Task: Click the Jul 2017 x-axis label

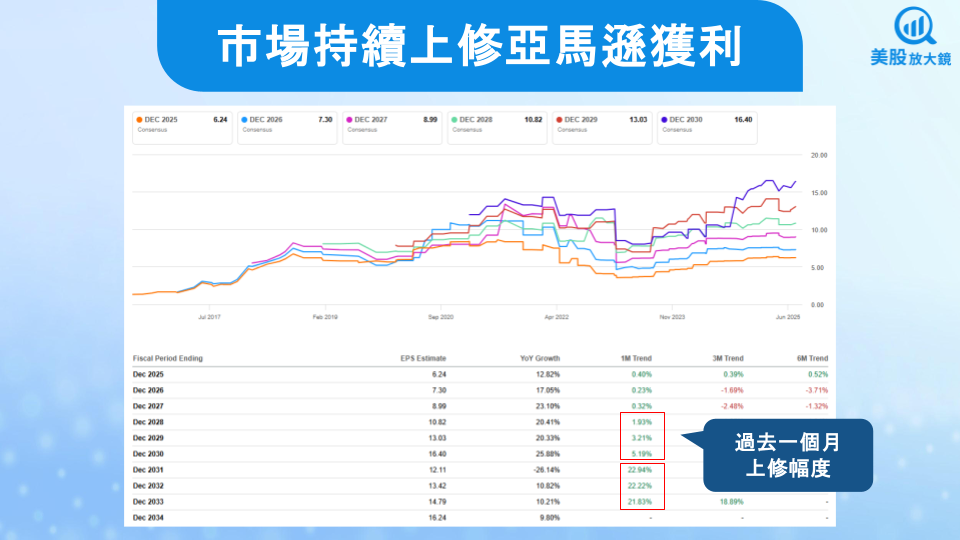Action: pos(209,317)
